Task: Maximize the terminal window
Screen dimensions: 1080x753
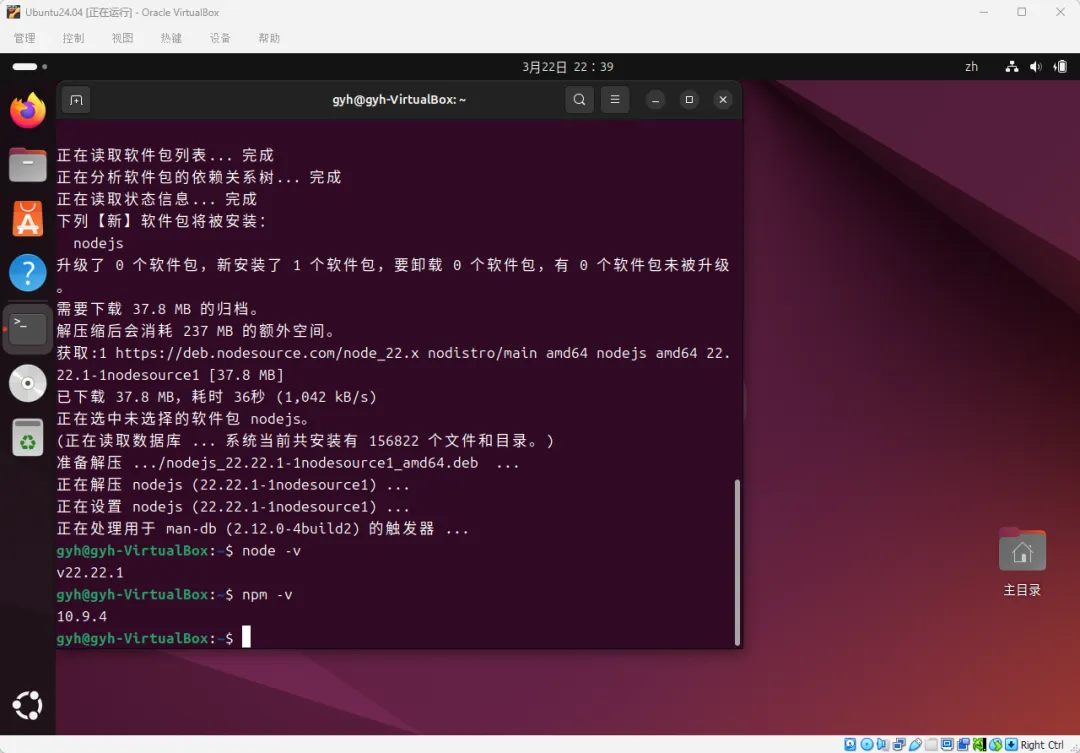Action: pos(689,100)
